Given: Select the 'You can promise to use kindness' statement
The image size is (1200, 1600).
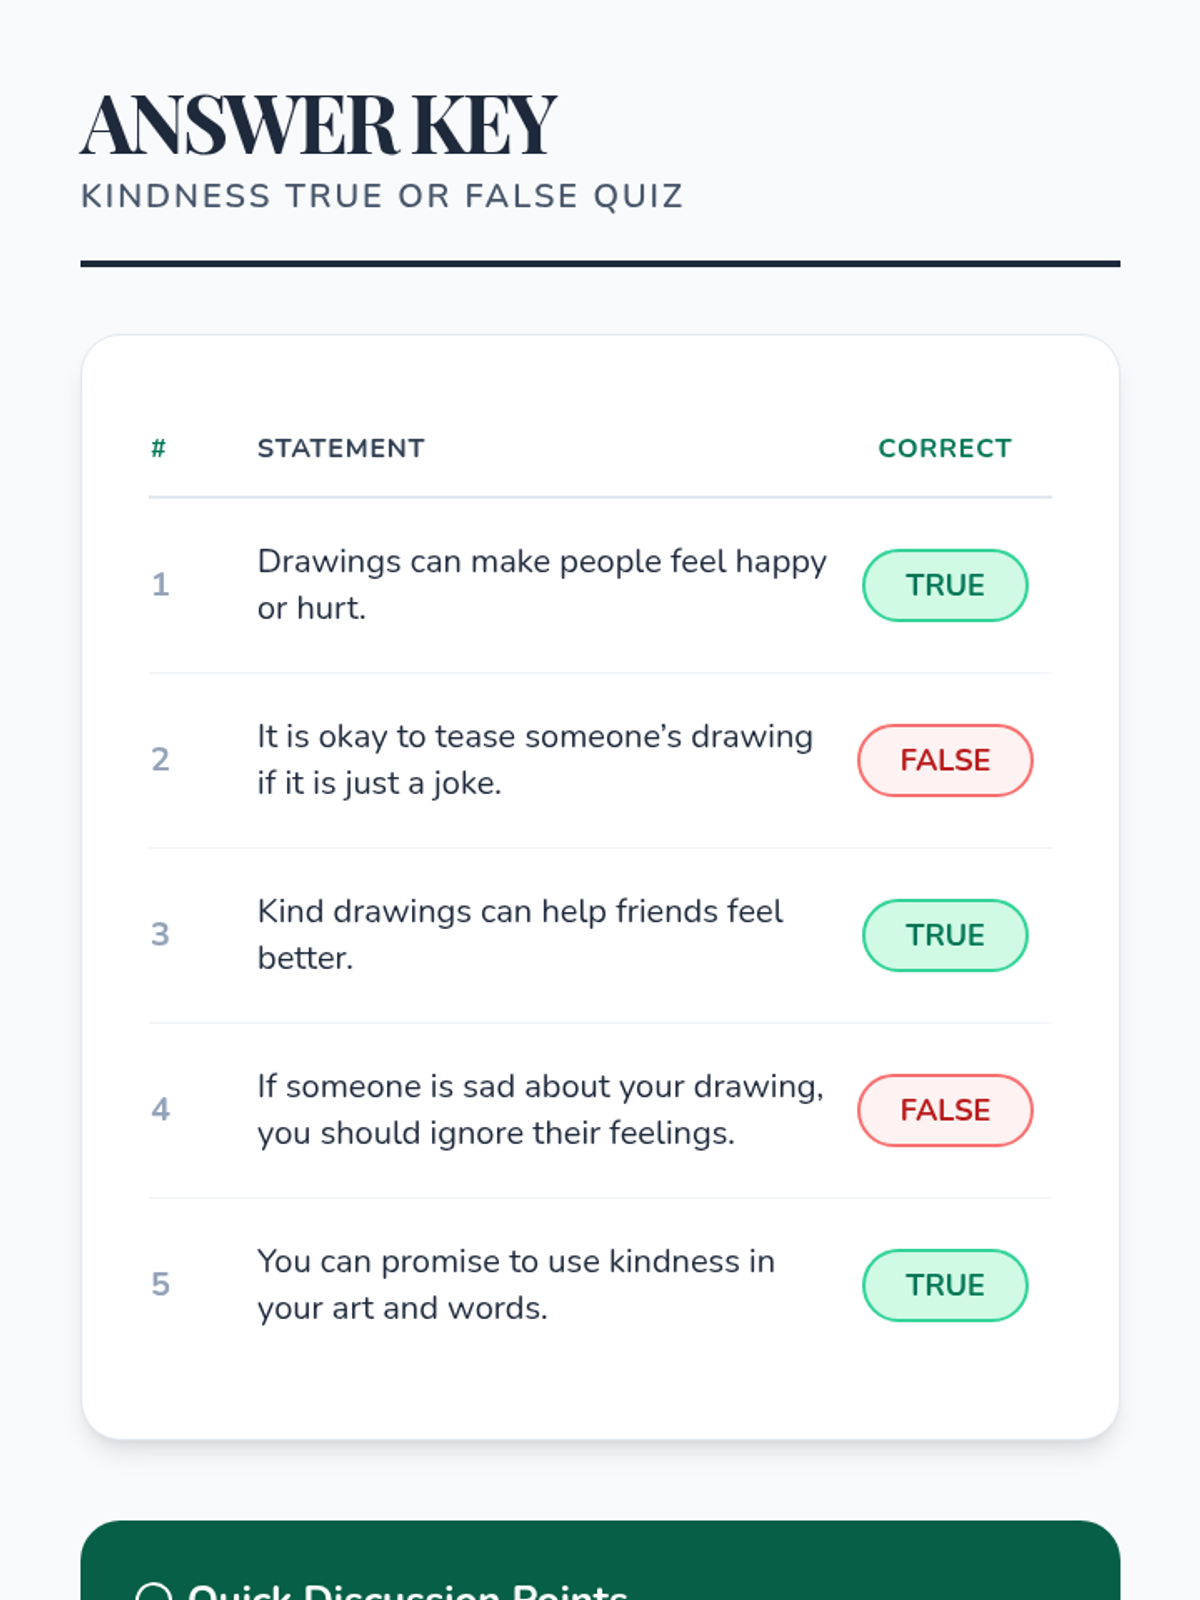Looking at the screenshot, I should click(515, 1284).
